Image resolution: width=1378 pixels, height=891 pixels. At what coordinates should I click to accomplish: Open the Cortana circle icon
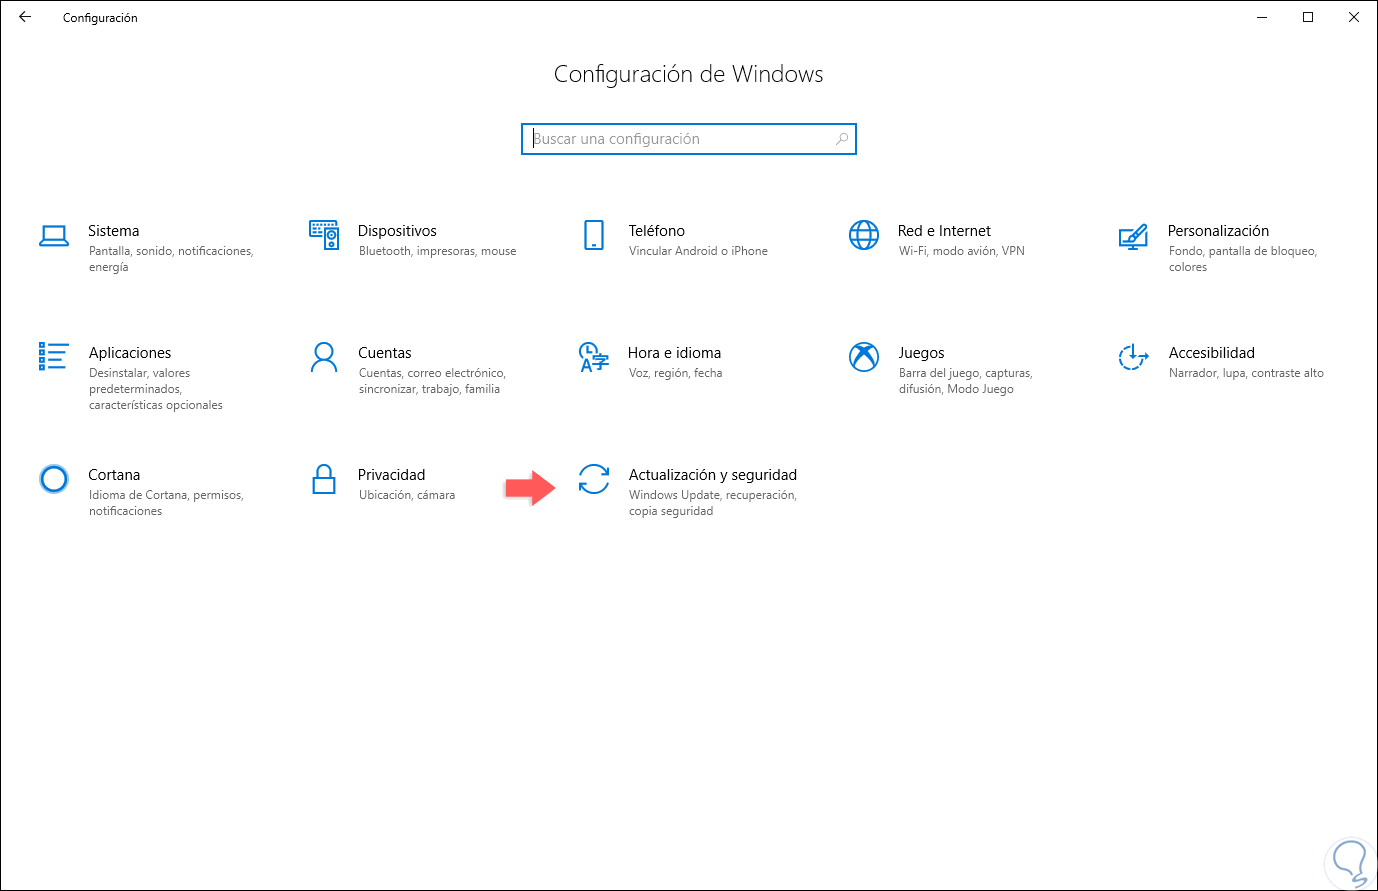54,479
